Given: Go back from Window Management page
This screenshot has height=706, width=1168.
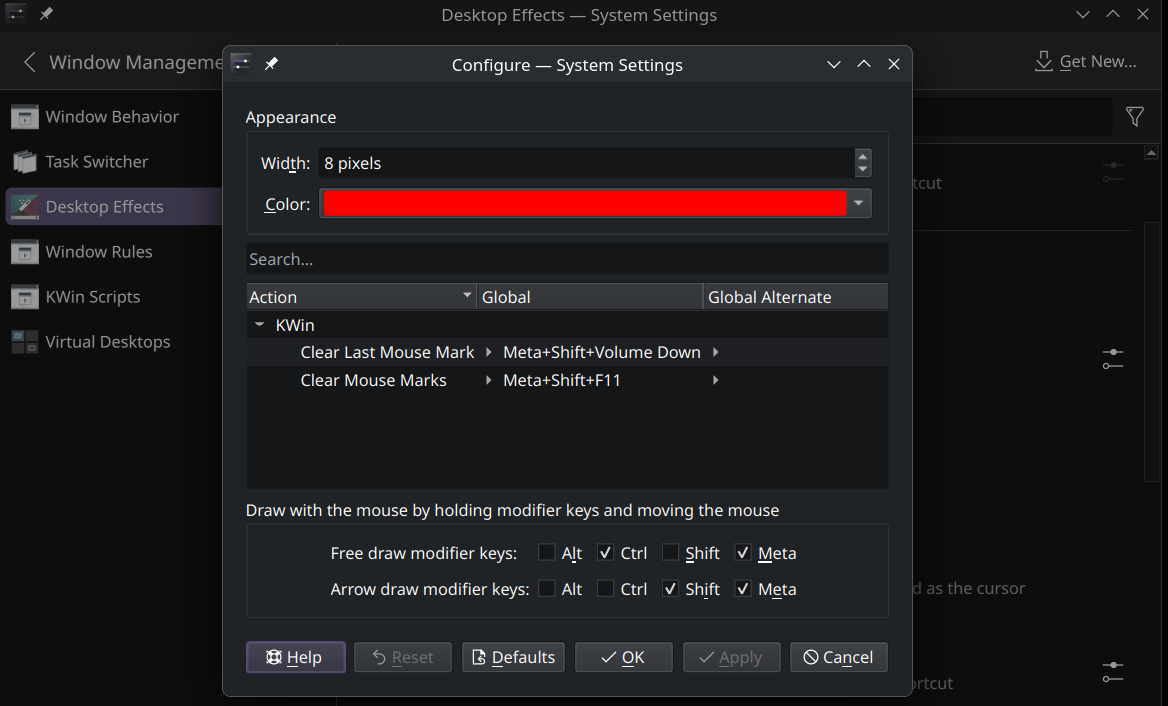Looking at the screenshot, I should tap(30, 62).
